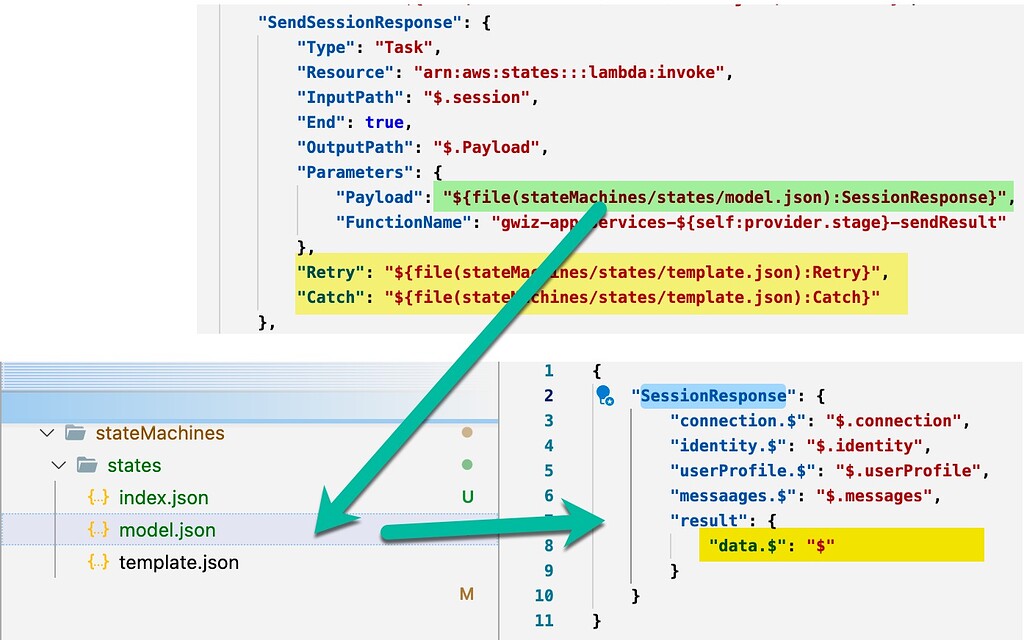Click line number 8 in the editor gutter
This screenshot has height=640, width=1024.
coord(548,545)
